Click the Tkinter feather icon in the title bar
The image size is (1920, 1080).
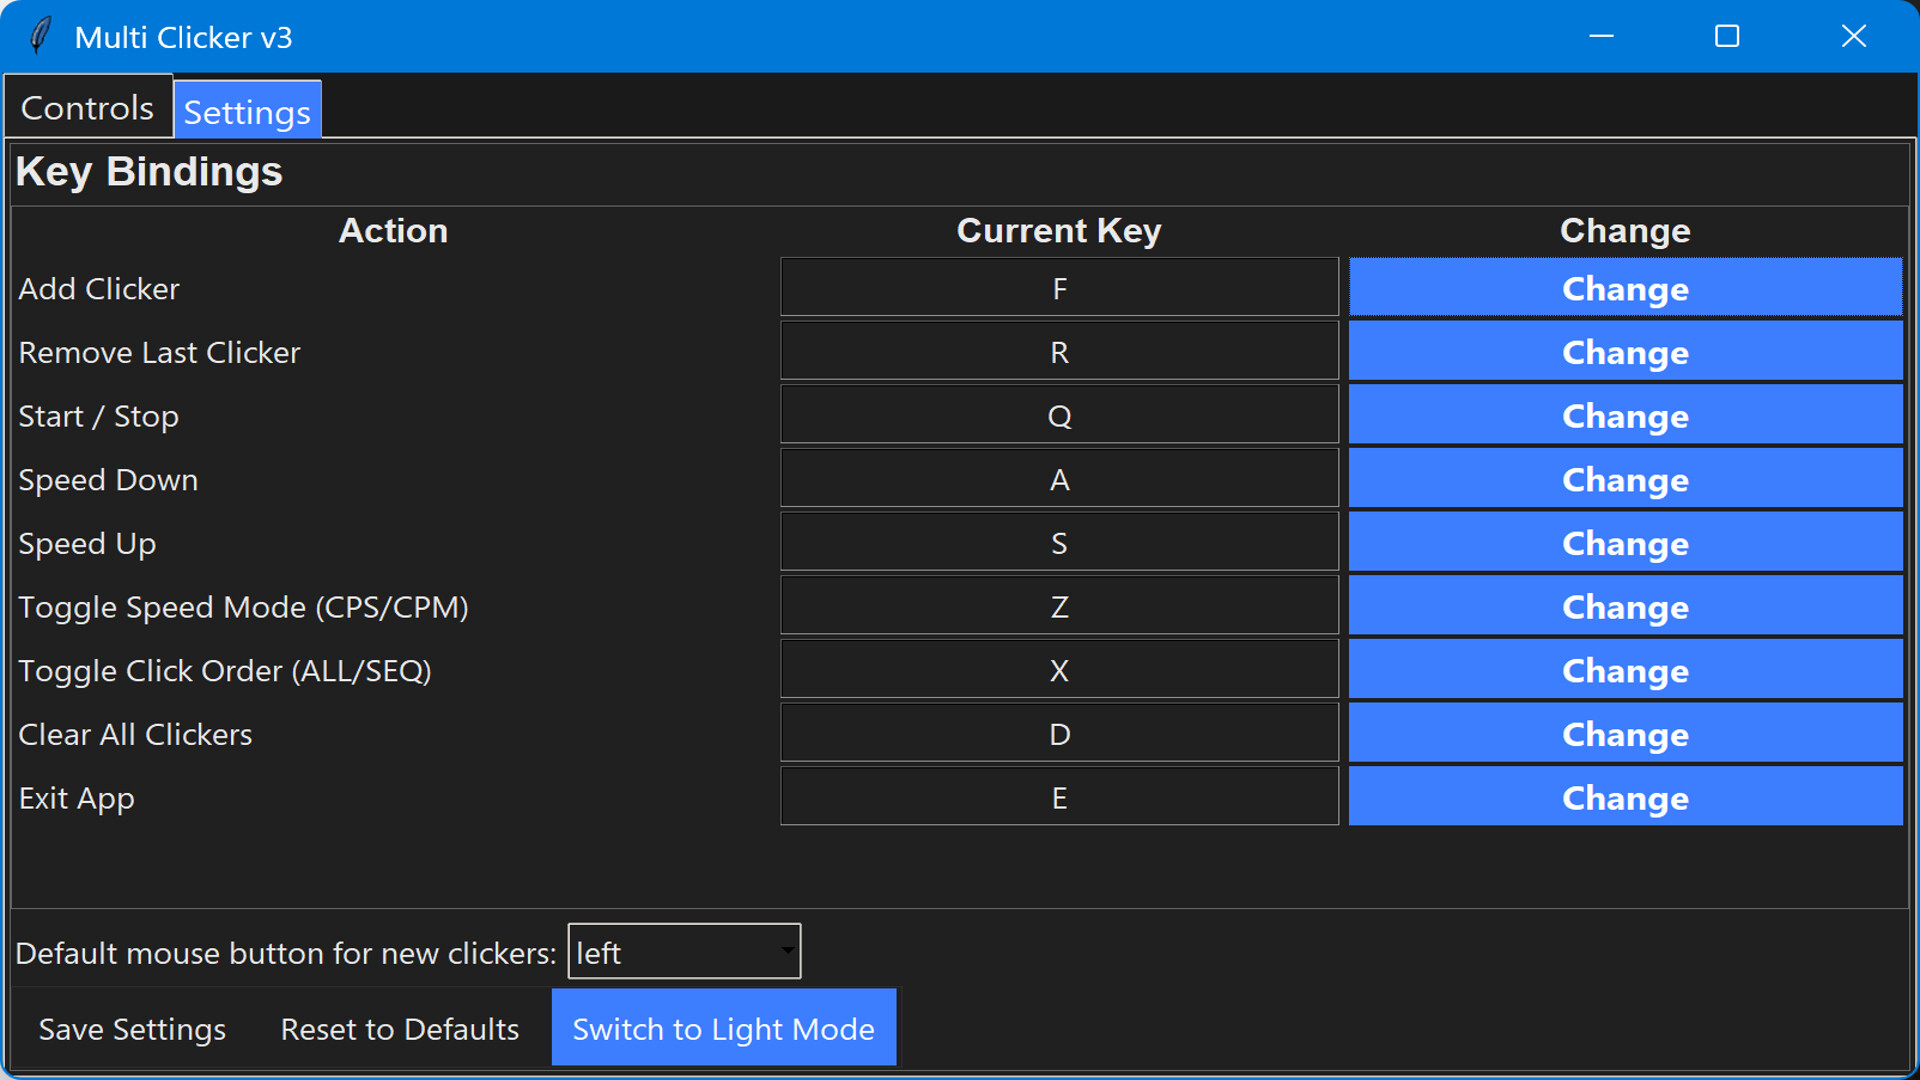click(x=38, y=35)
